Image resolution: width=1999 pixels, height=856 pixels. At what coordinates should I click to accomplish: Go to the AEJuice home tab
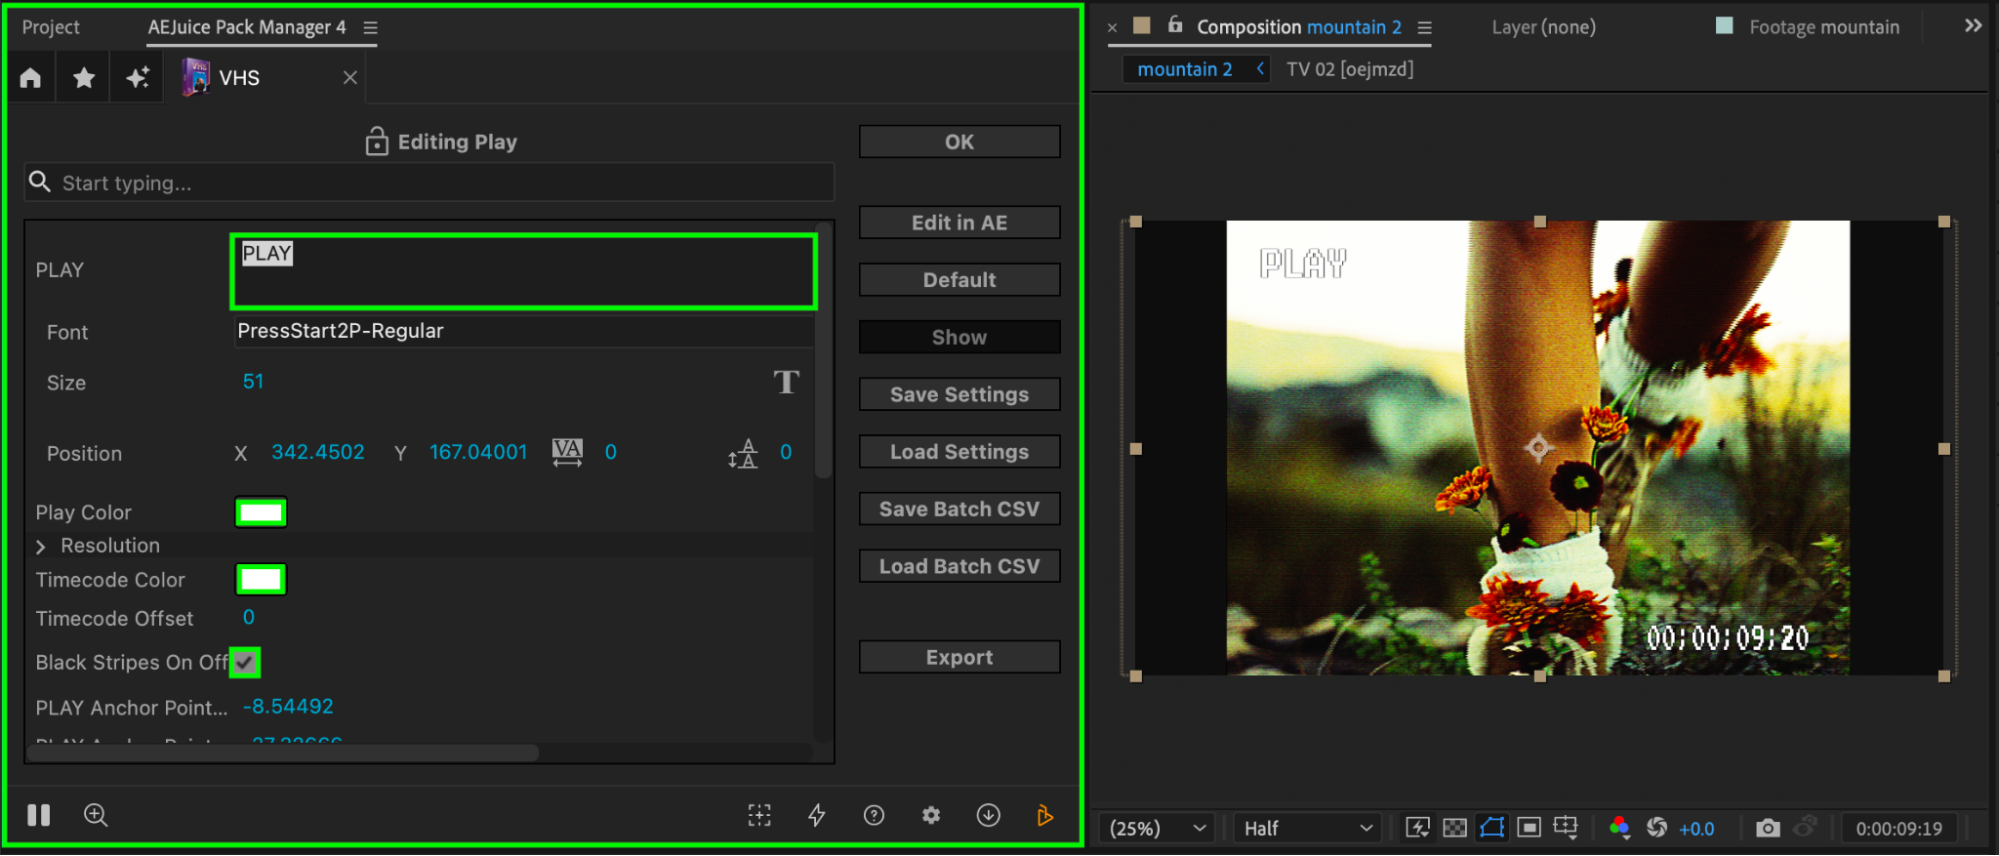click(x=31, y=78)
